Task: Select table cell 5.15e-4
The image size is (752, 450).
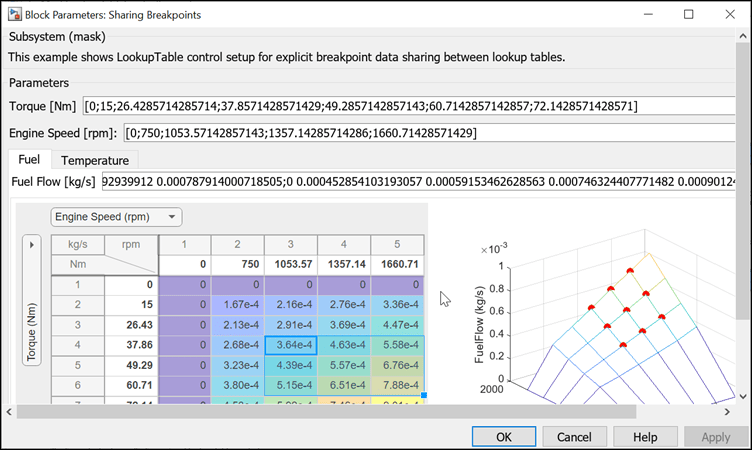Action: [291, 385]
